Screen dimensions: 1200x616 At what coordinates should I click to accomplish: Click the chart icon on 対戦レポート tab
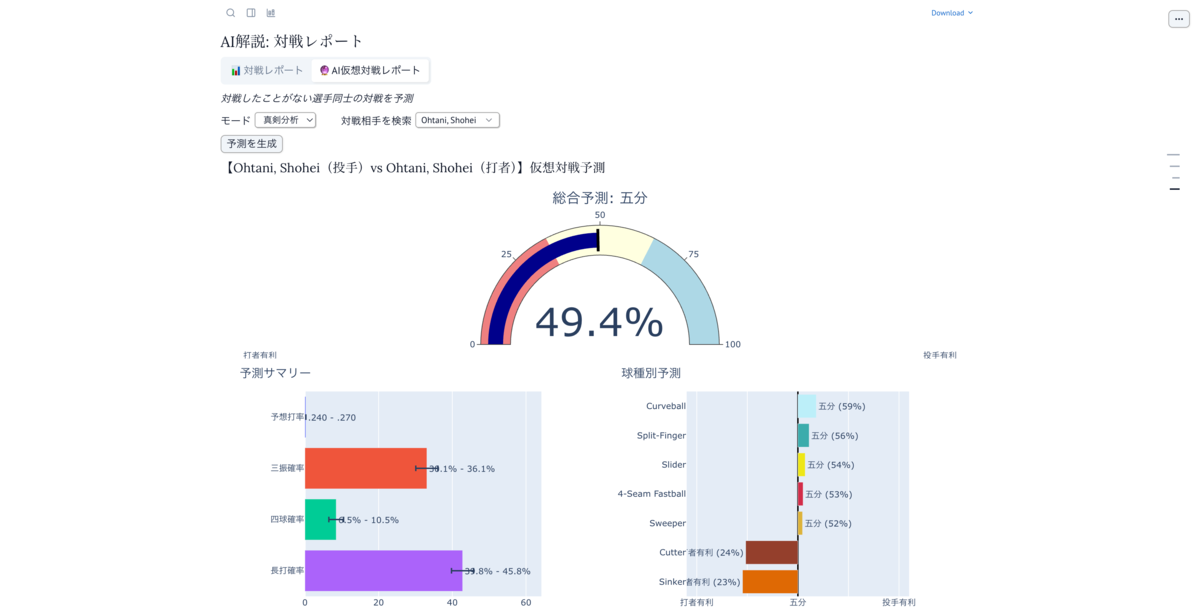(236, 71)
